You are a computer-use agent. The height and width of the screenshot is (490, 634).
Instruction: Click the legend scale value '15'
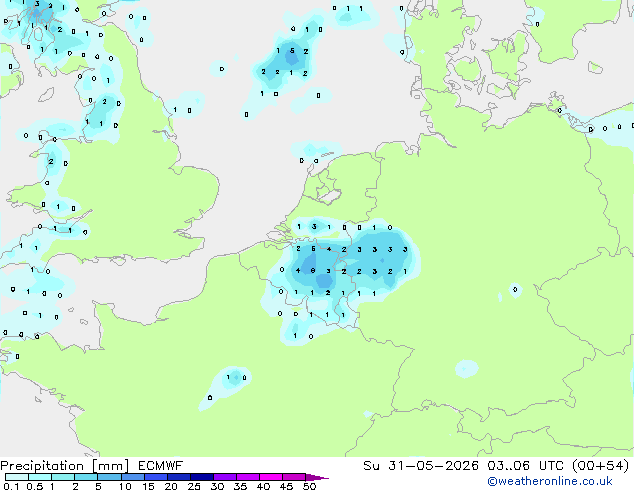[148, 486]
